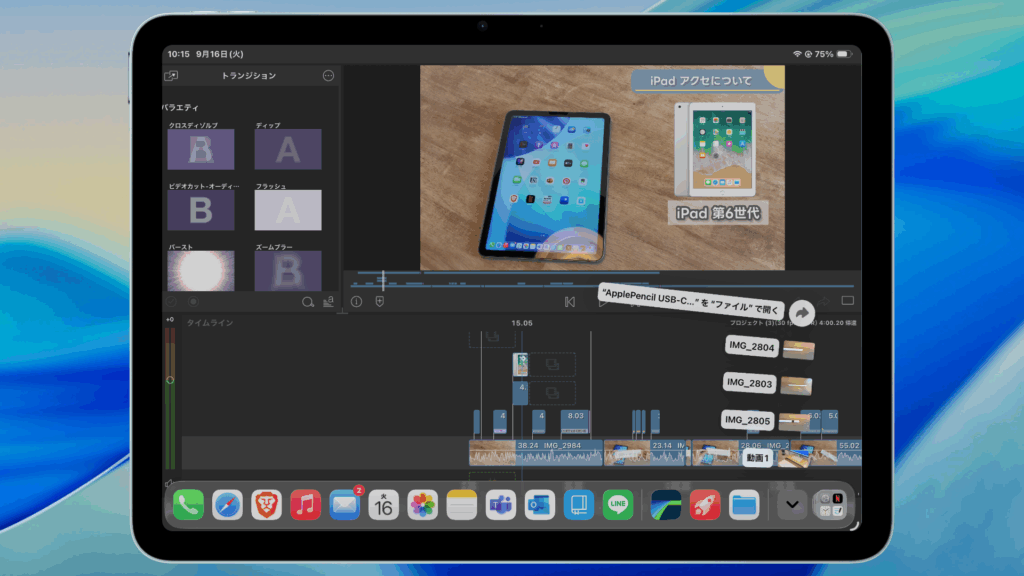Click the バラエティ category heading
1024x576 pixels.
pos(180,107)
